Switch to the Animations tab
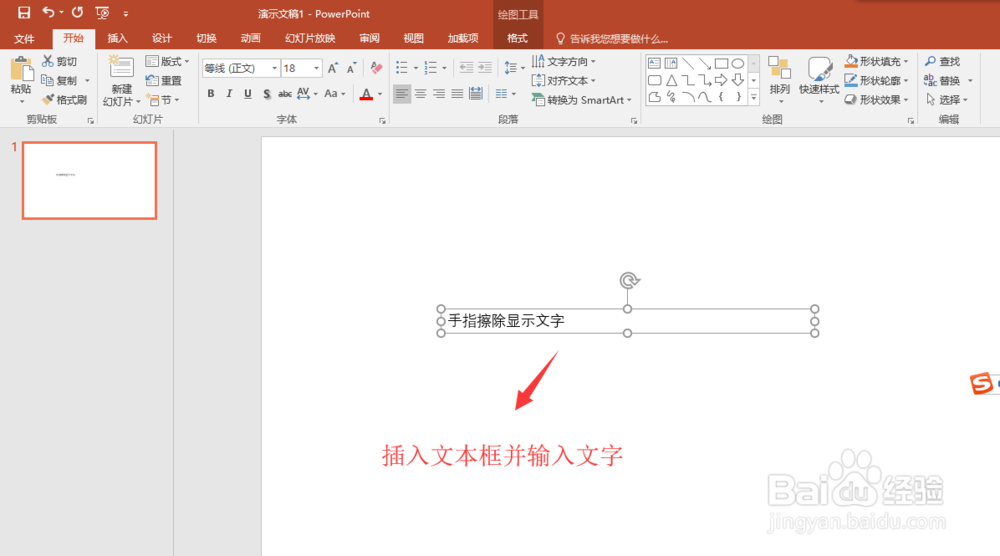Screen dimensions: 1000x556 click(250, 38)
